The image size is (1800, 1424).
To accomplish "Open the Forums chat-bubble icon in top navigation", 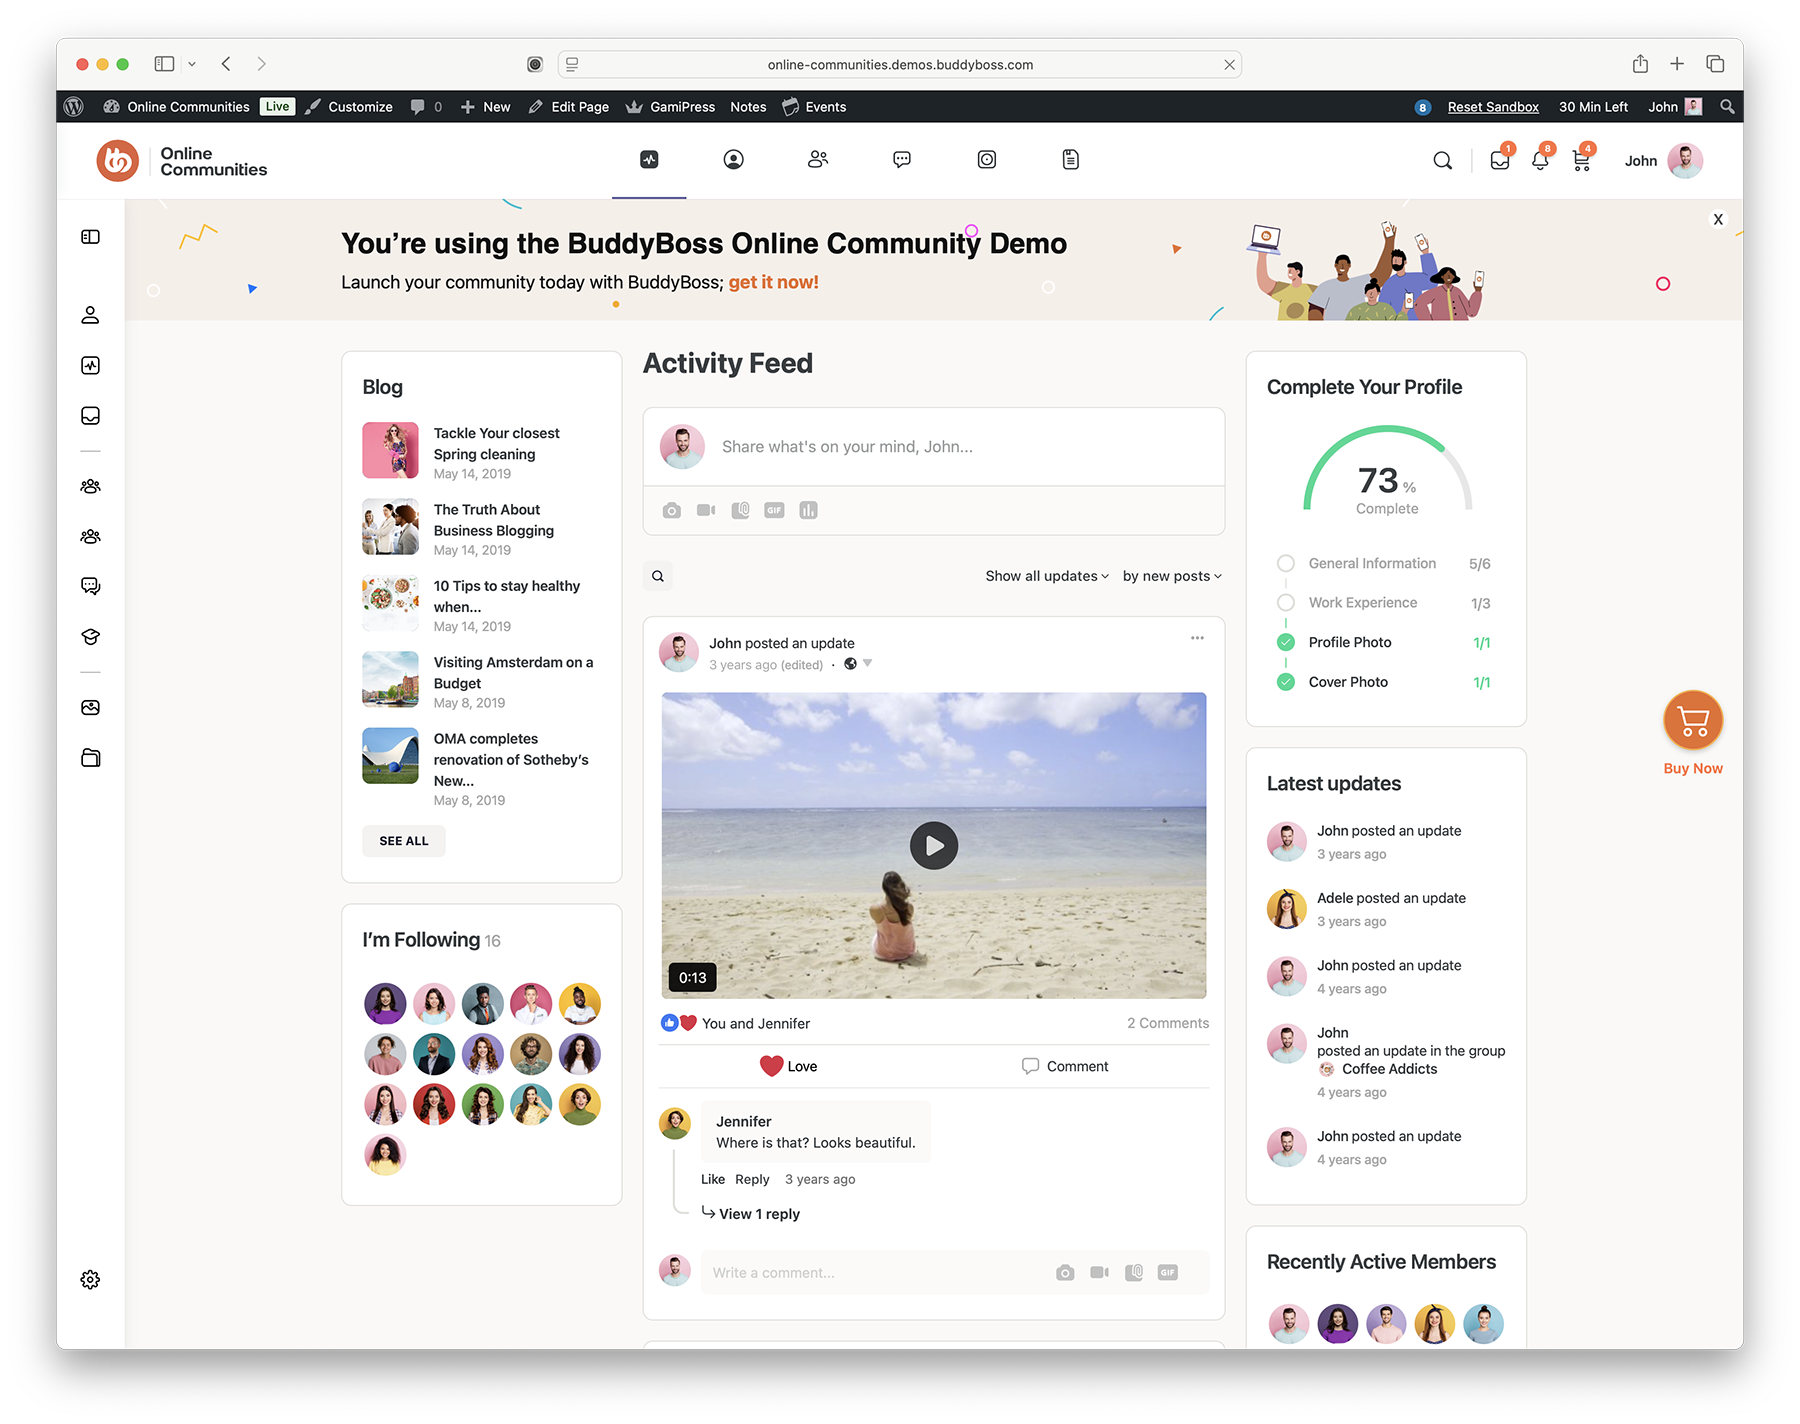I will pyautogui.click(x=901, y=159).
